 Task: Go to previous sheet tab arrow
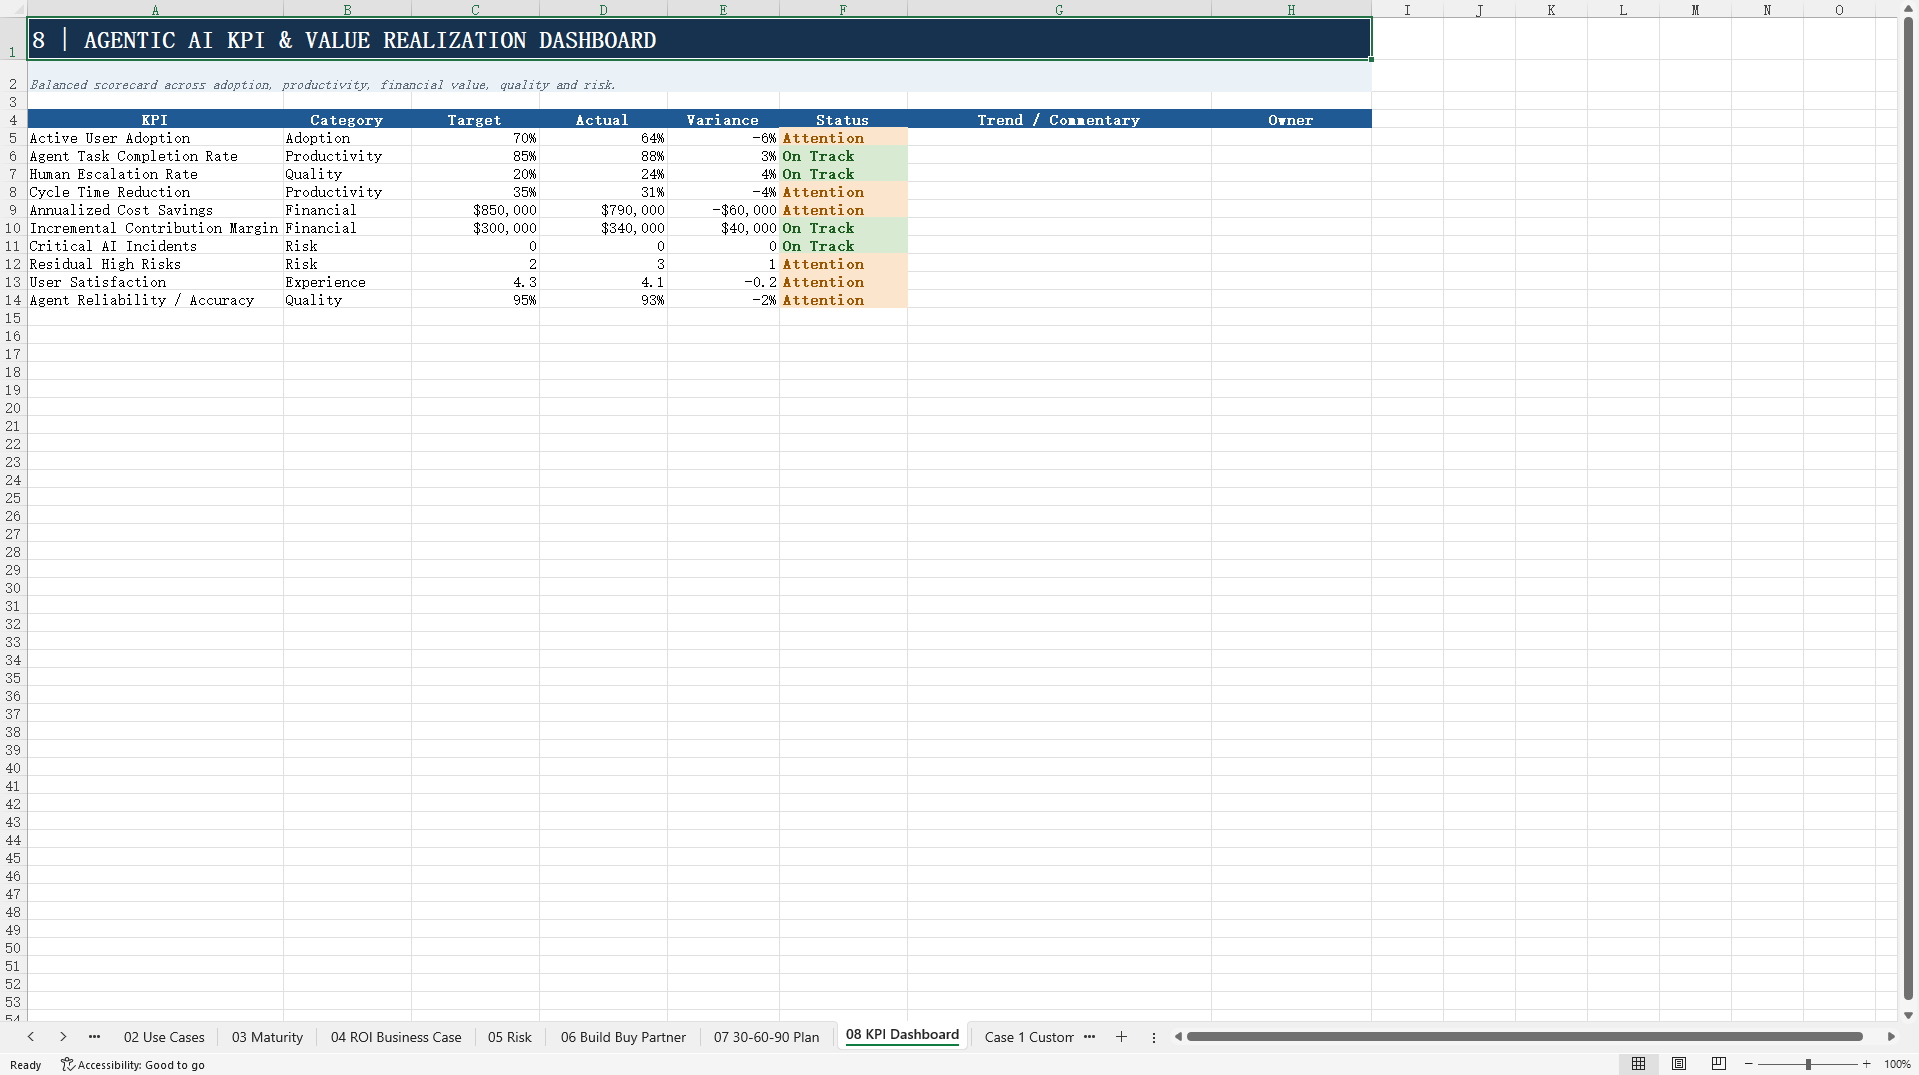coord(31,1037)
